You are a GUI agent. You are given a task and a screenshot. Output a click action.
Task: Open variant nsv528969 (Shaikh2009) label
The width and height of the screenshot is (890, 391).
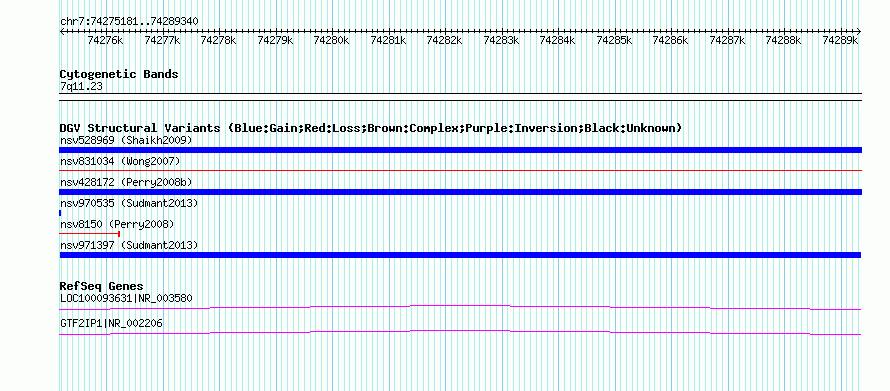point(126,140)
